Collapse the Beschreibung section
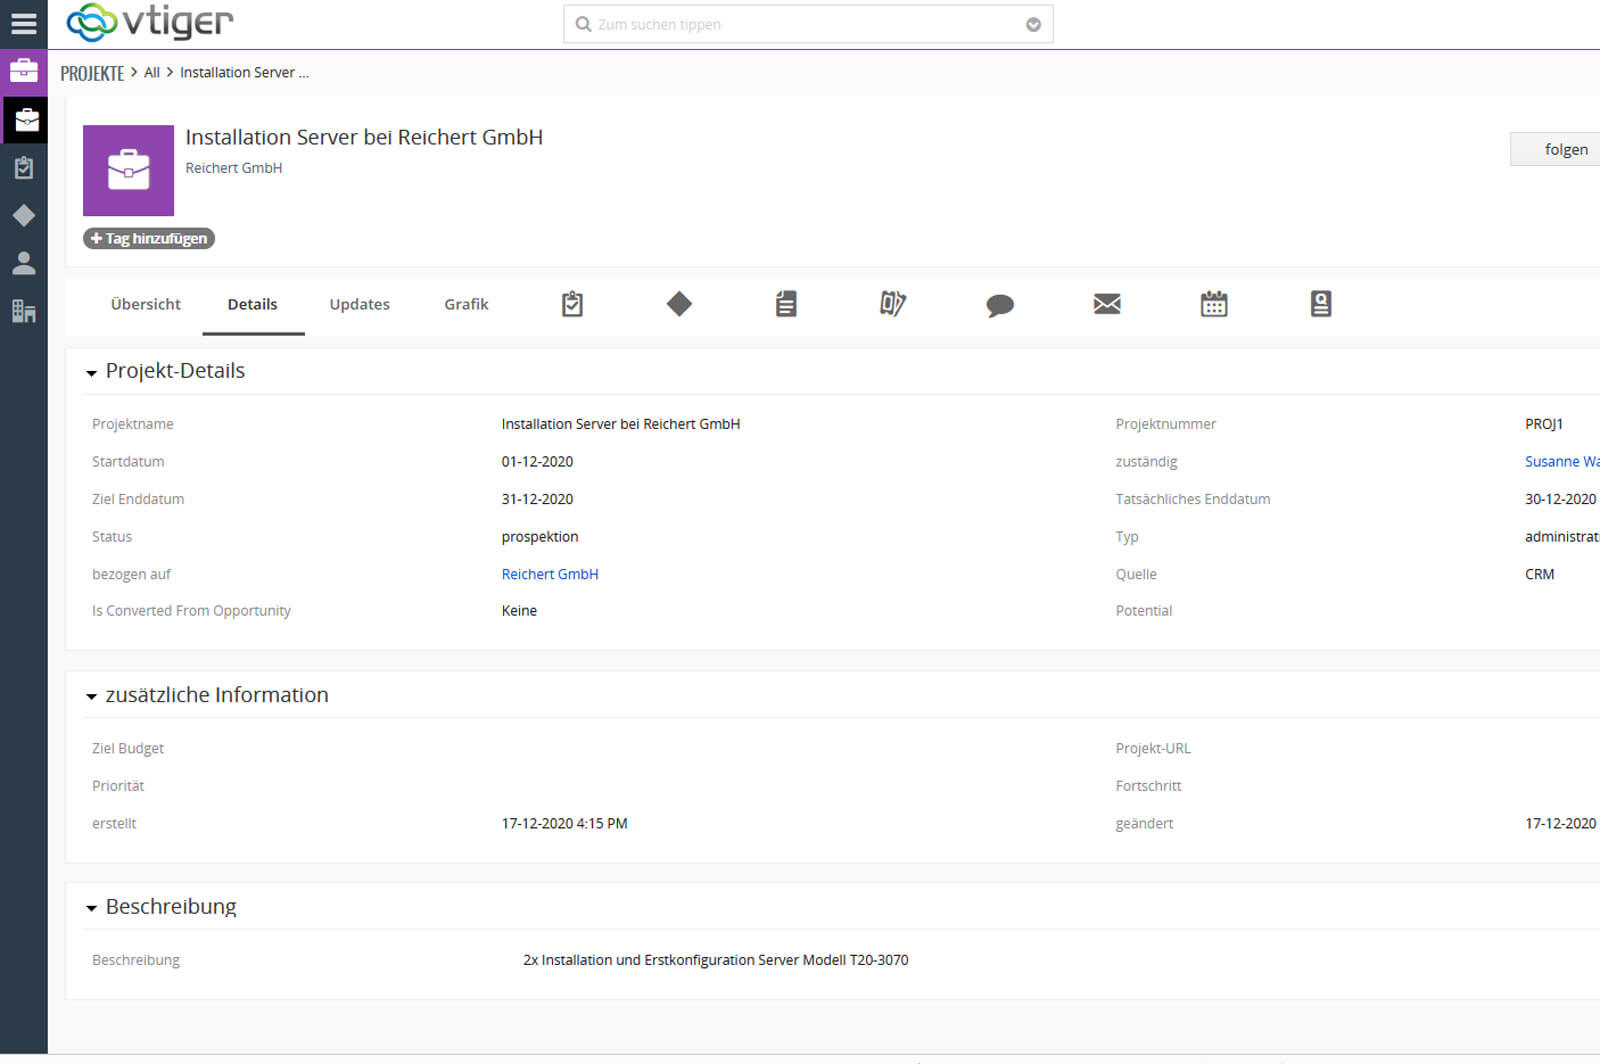1600x1064 pixels. 92,909
